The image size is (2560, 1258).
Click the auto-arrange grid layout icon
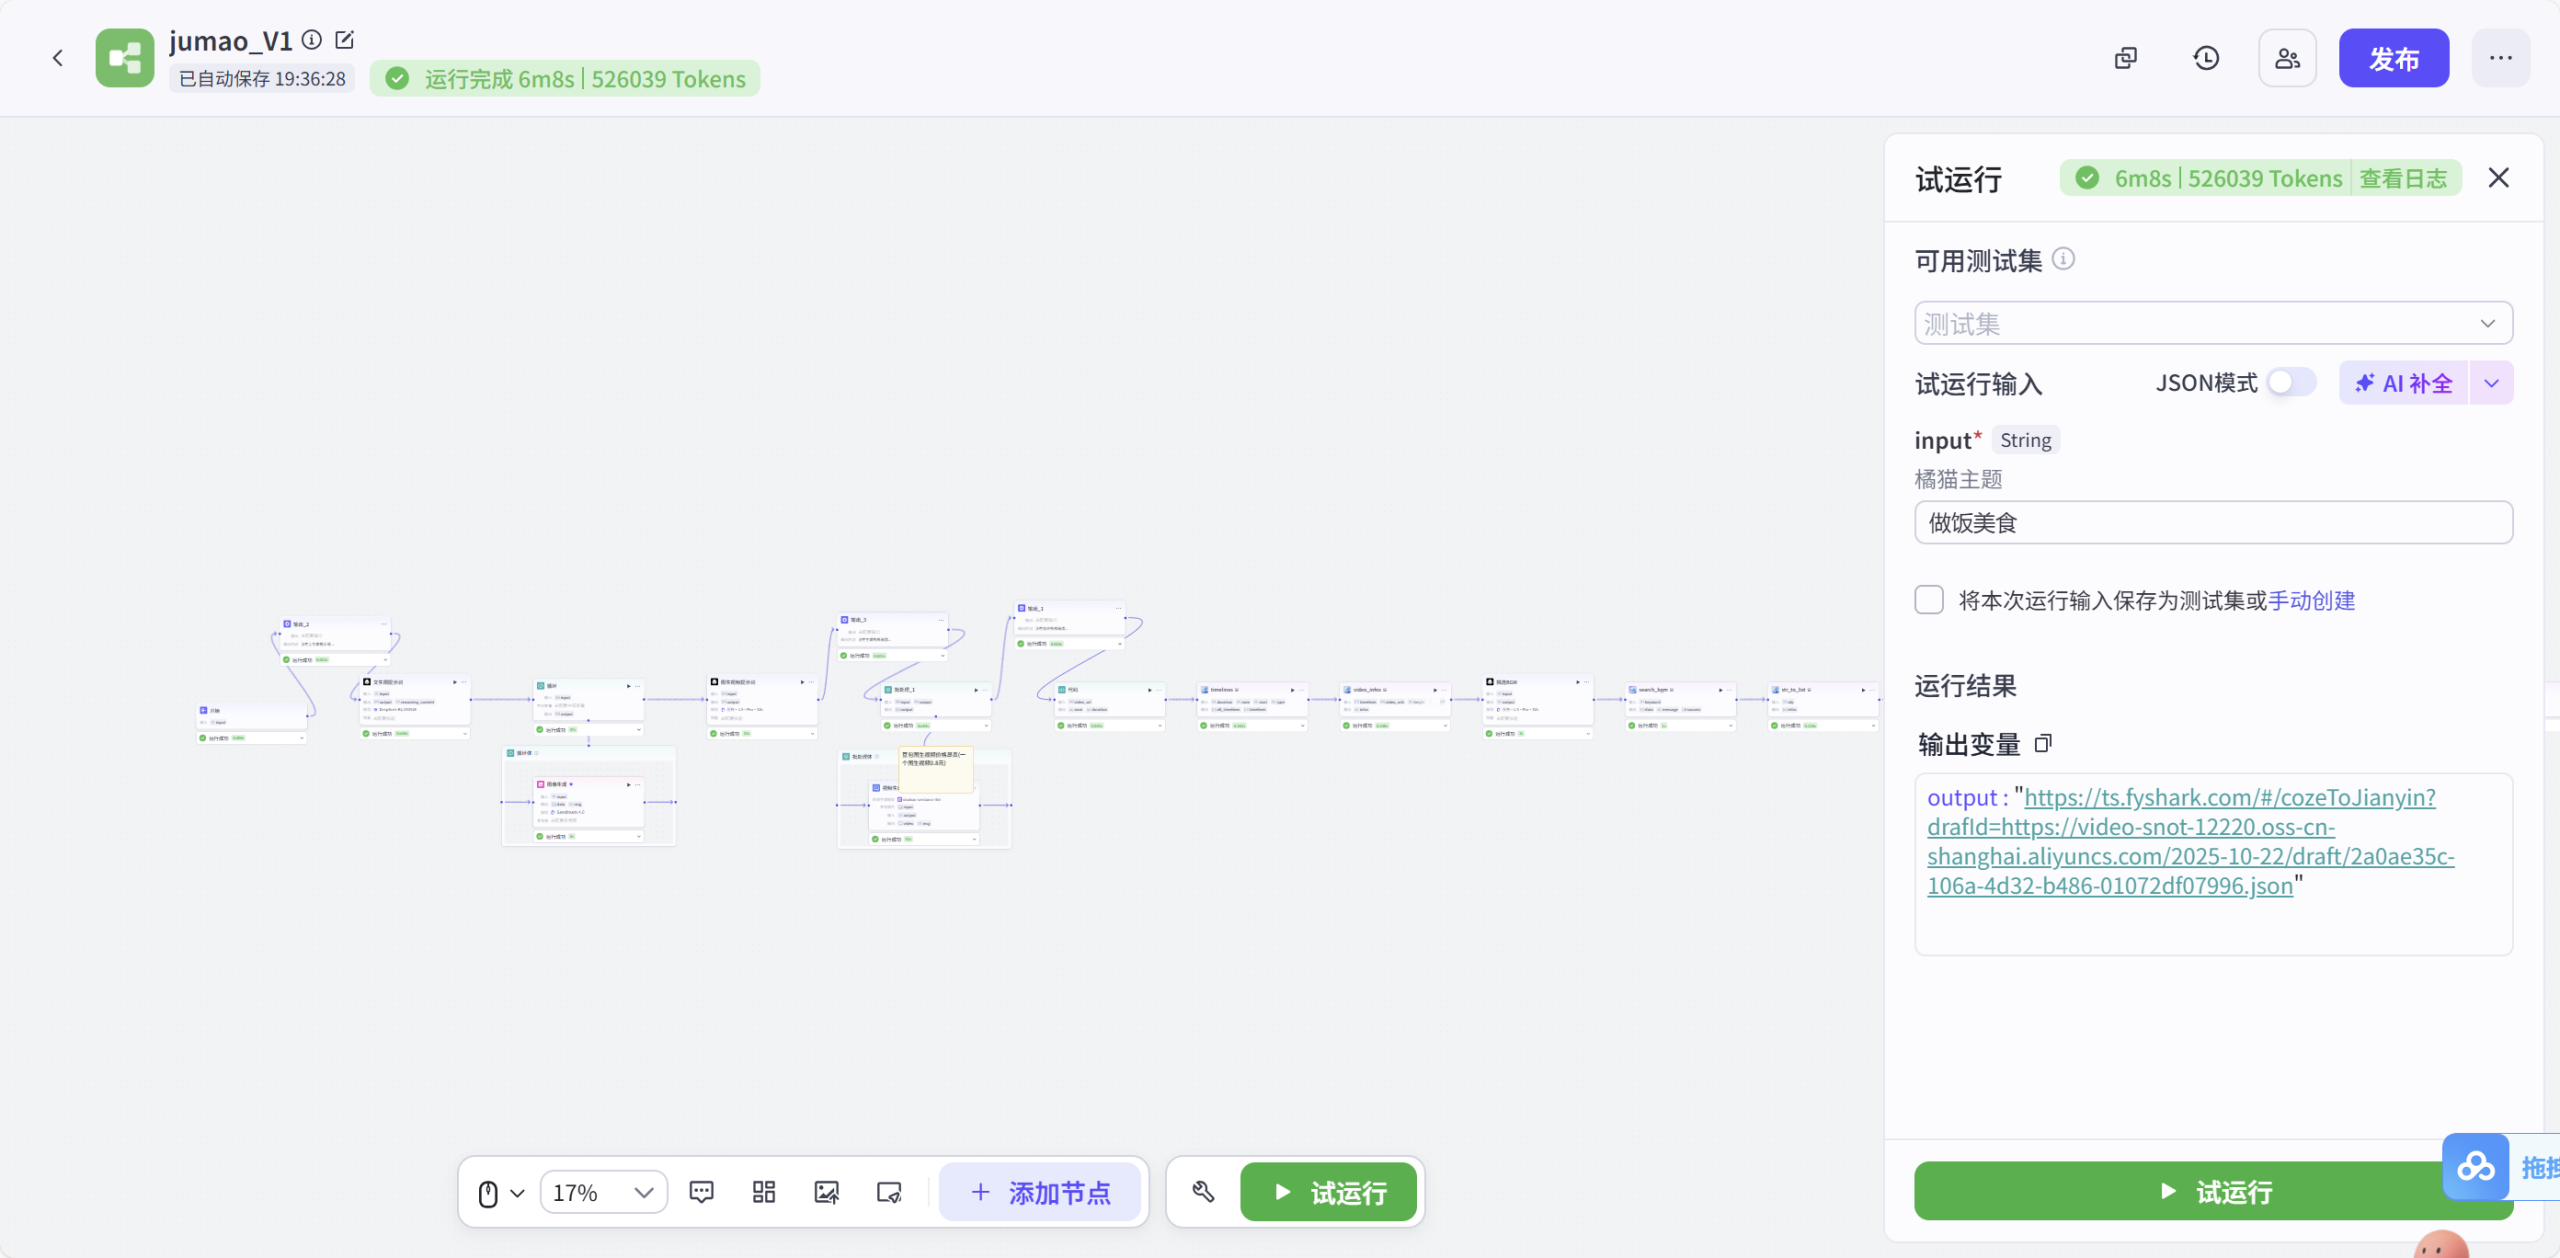pos(764,1192)
